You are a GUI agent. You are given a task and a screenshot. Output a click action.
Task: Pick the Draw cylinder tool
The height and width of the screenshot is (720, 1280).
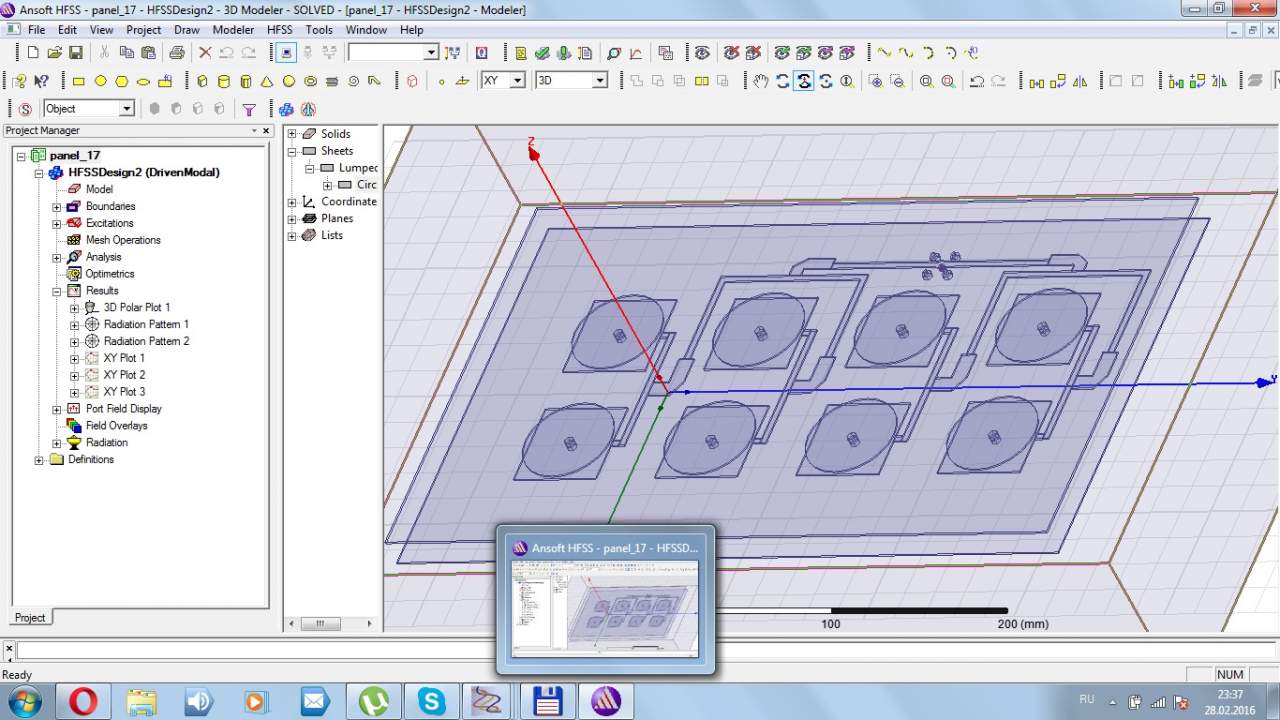(223, 81)
